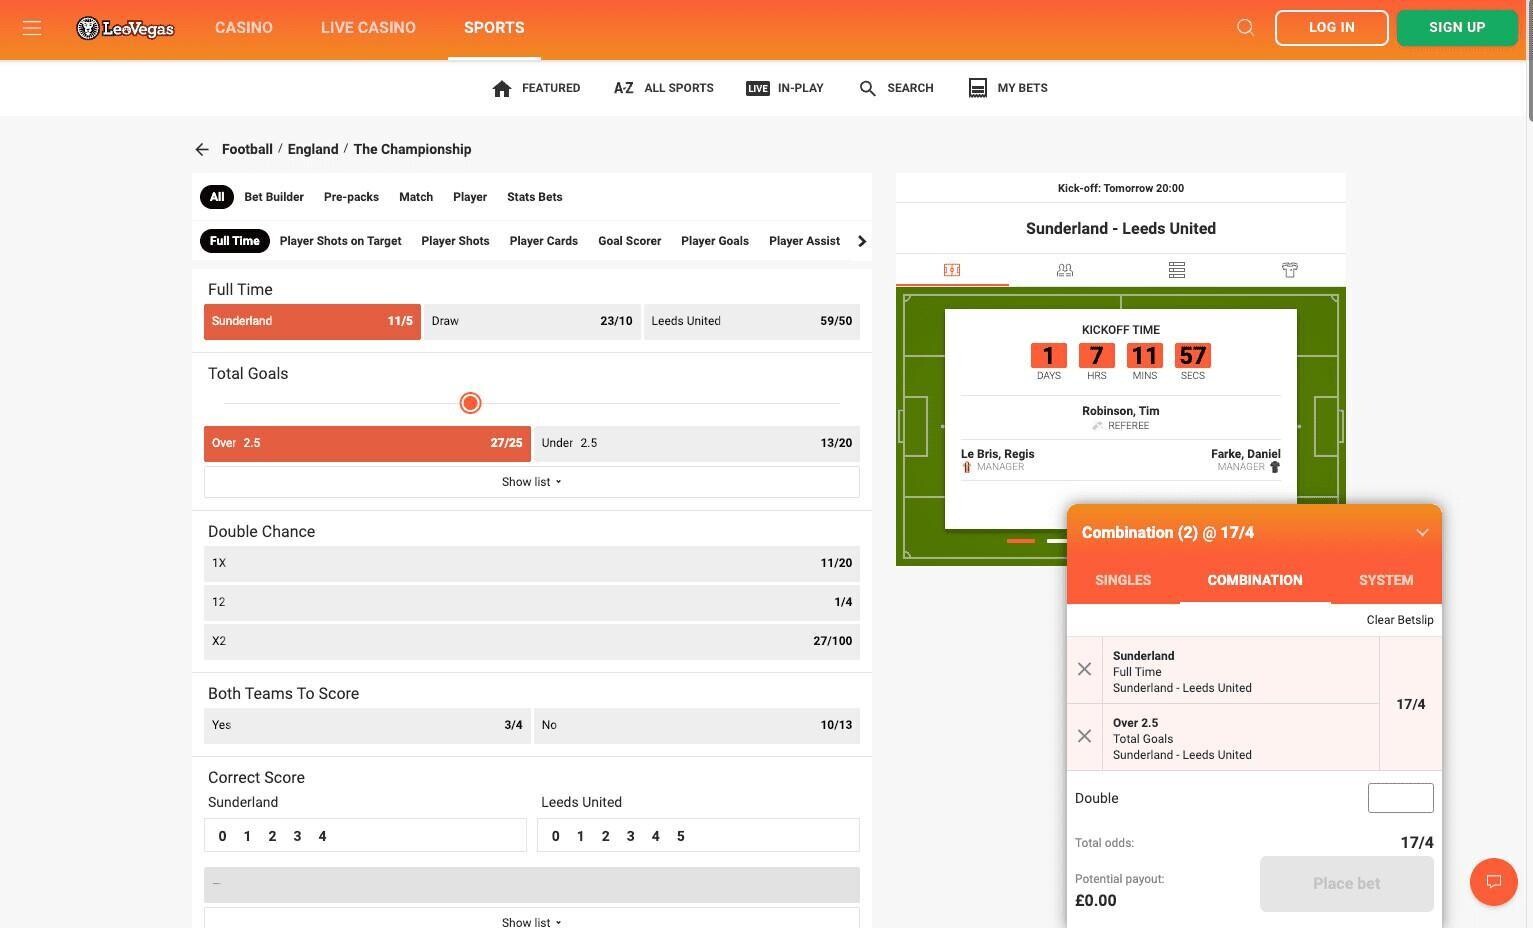
Task: Click the LeoVegas logo
Action: 125,28
